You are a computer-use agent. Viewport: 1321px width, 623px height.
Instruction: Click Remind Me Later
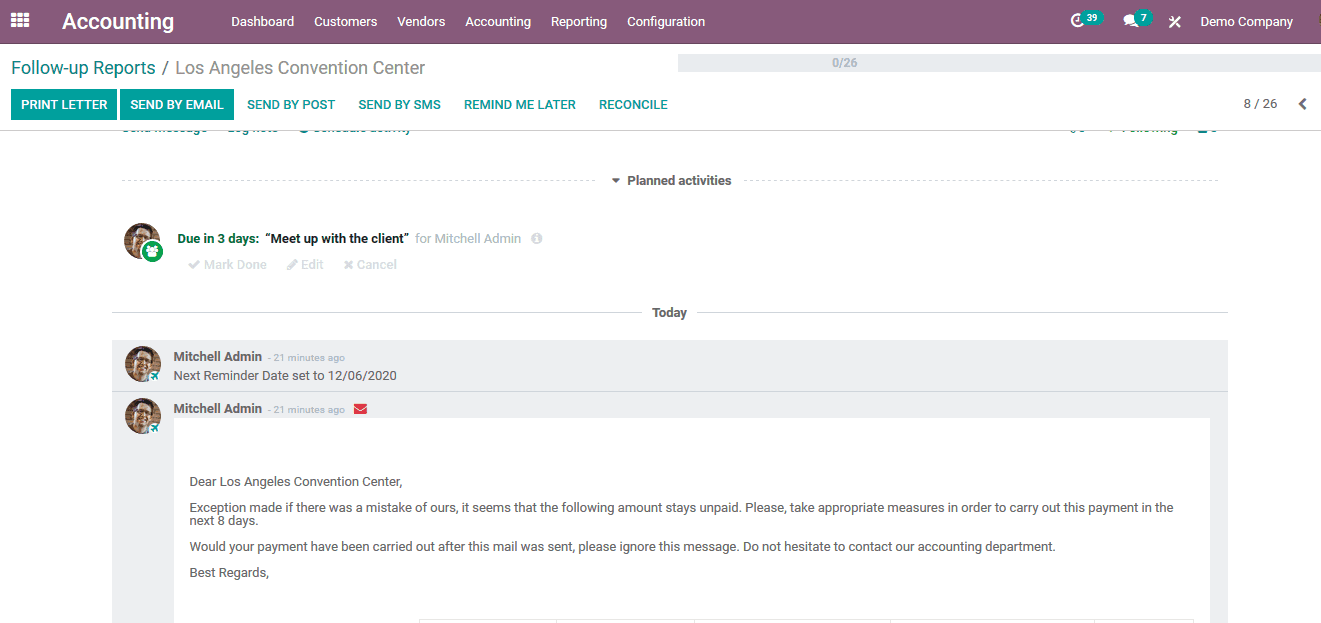pyautogui.click(x=520, y=104)
